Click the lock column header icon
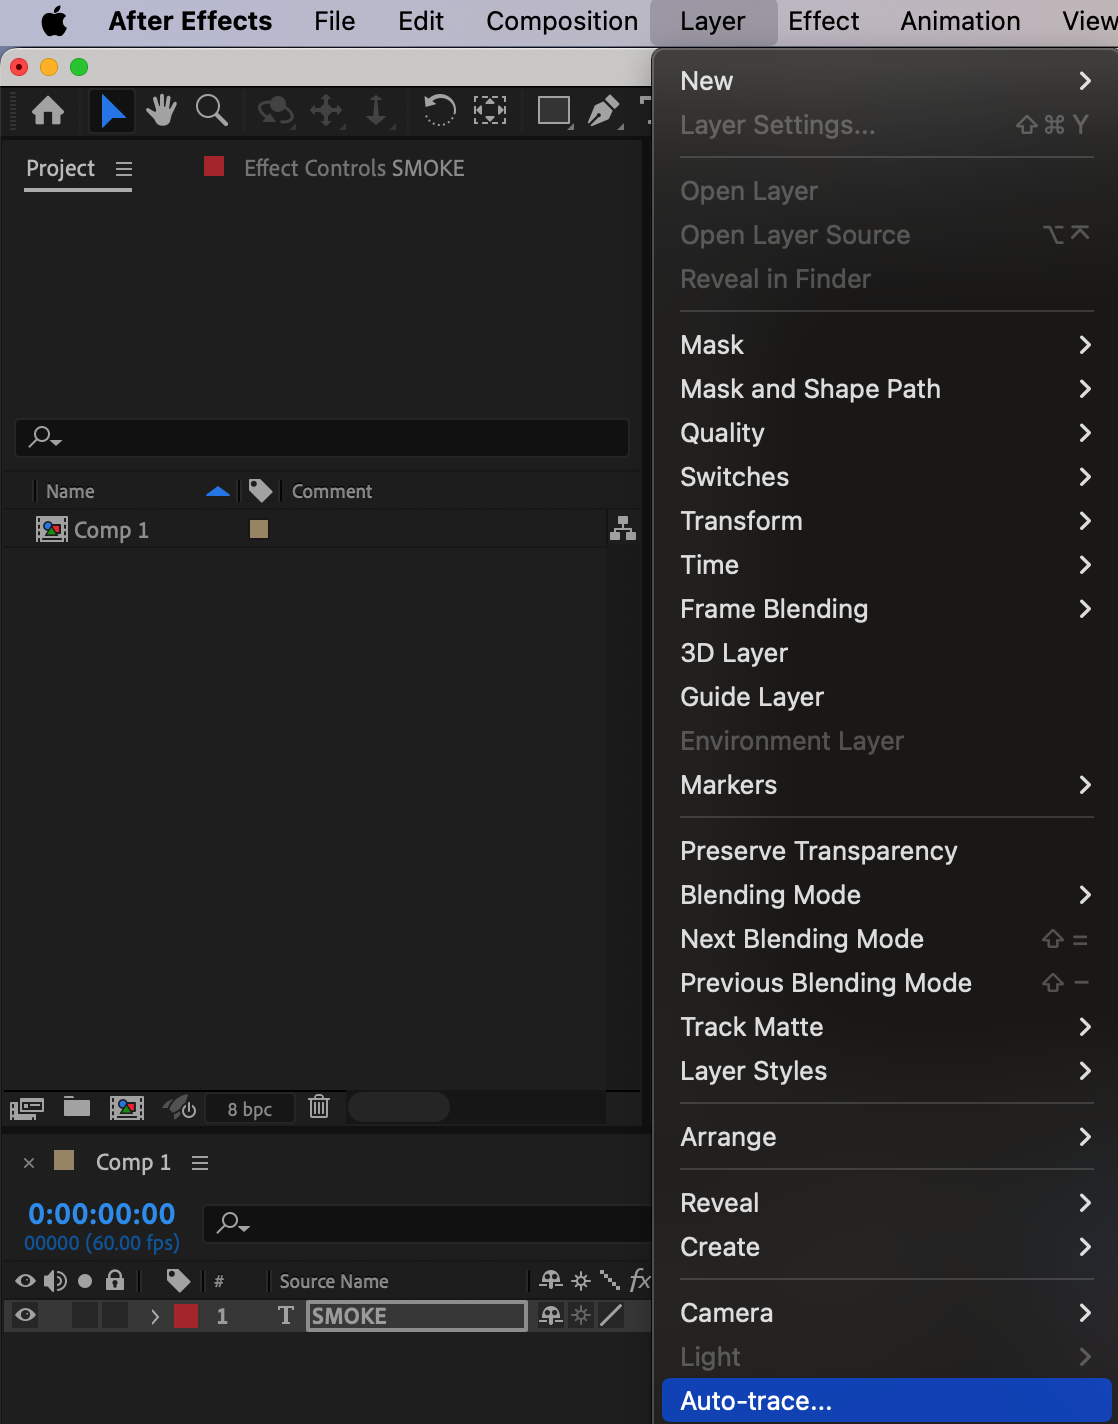This screenshot has height=1424, width=1118. (x=115, y=1280)
